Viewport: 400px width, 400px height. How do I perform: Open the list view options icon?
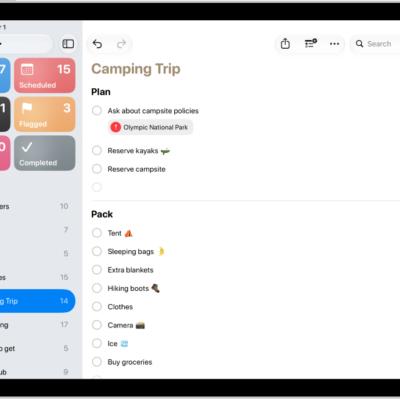310,44
